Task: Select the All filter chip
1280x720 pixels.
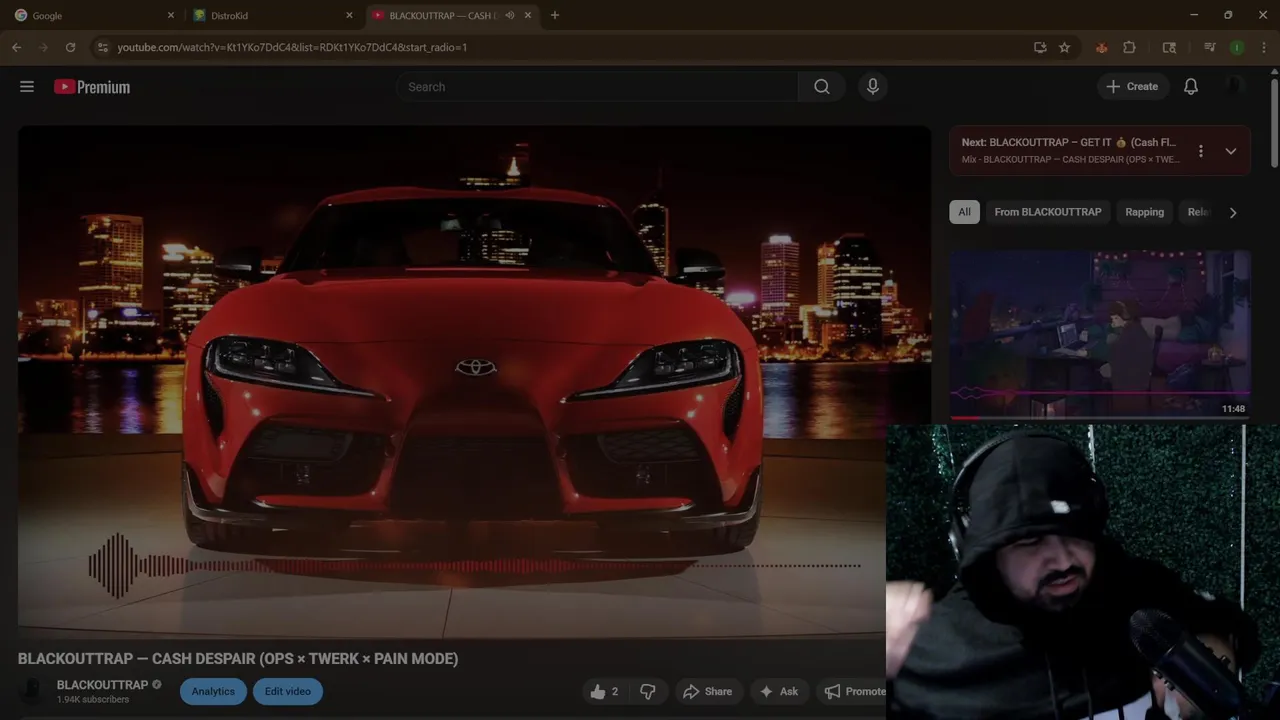Action: point(964,212)
